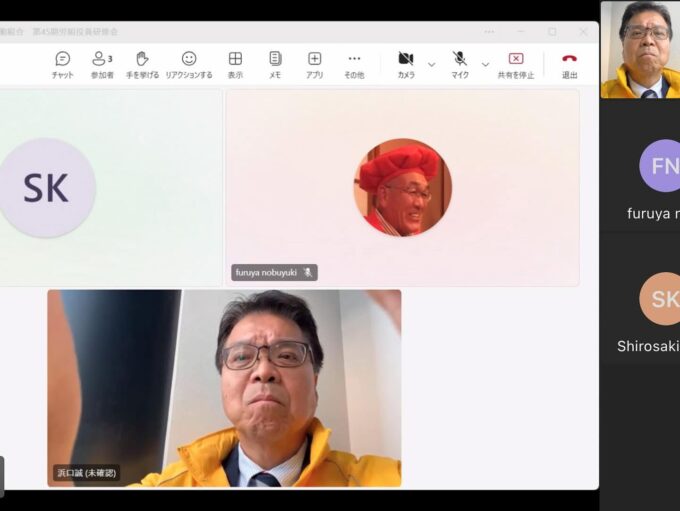Expand camera options dropdown arrow
680x511 pixels.
[432, 64]
